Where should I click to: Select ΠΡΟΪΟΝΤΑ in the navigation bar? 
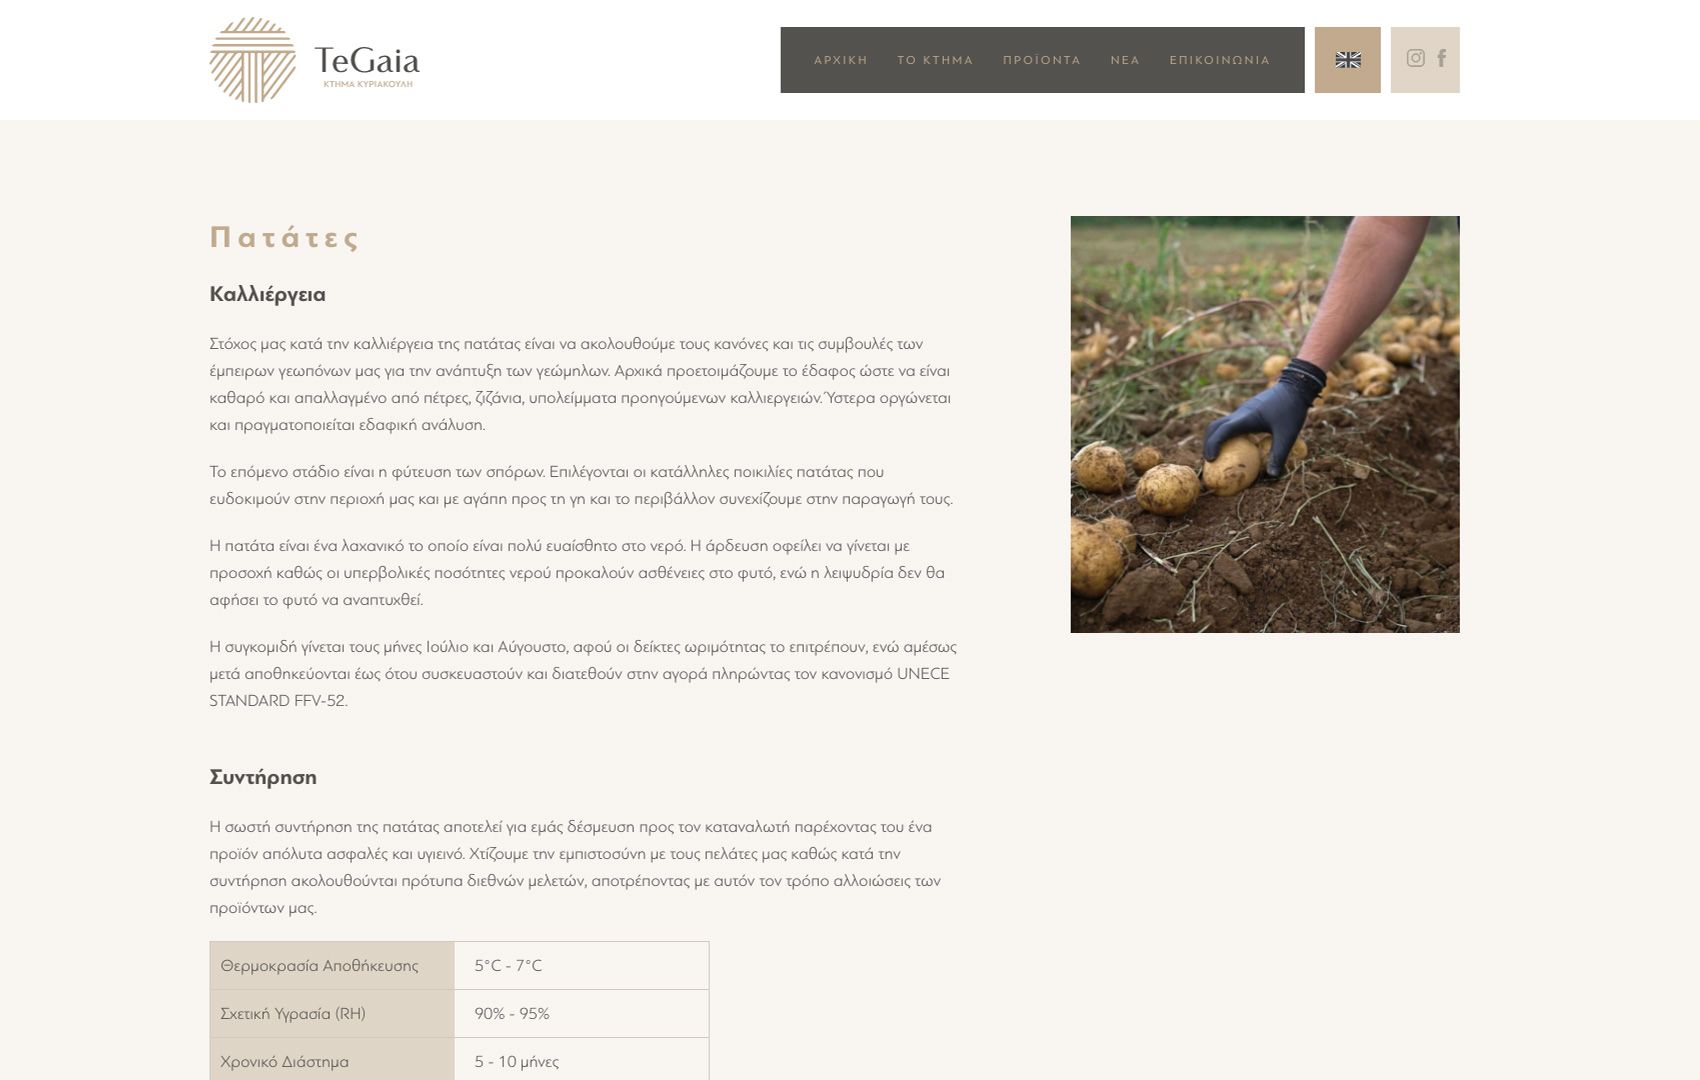pyautogui.click(x=1042, y=60)
